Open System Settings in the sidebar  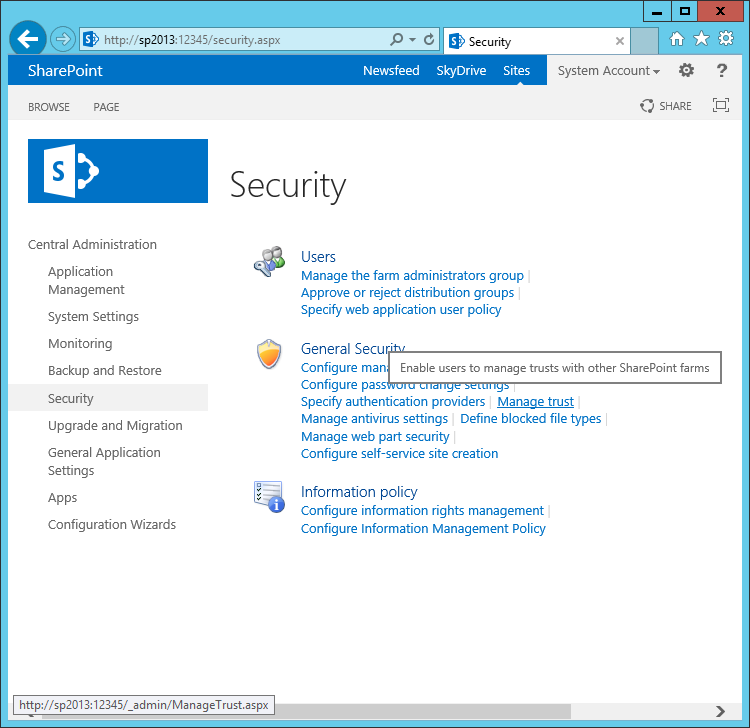(93, 317)
